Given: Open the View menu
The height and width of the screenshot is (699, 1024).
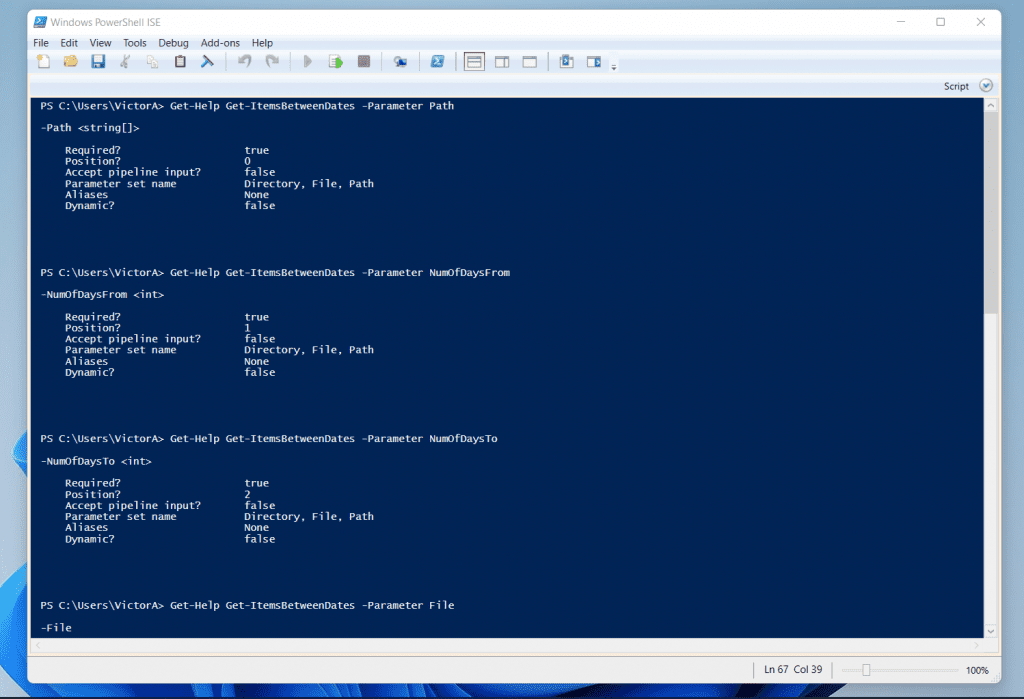Looking at the screenshot, I should 101,42.
